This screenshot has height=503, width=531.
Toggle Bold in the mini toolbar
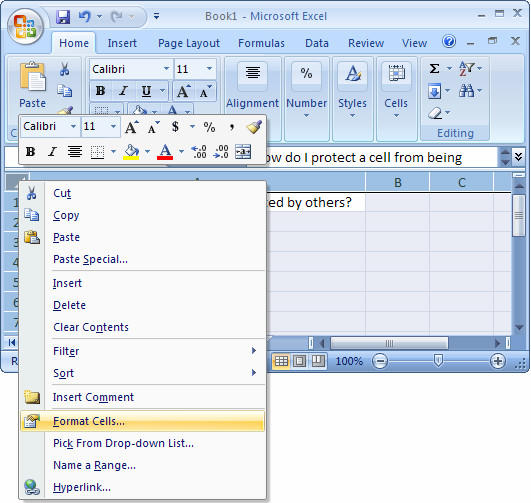tap(30, 152)
